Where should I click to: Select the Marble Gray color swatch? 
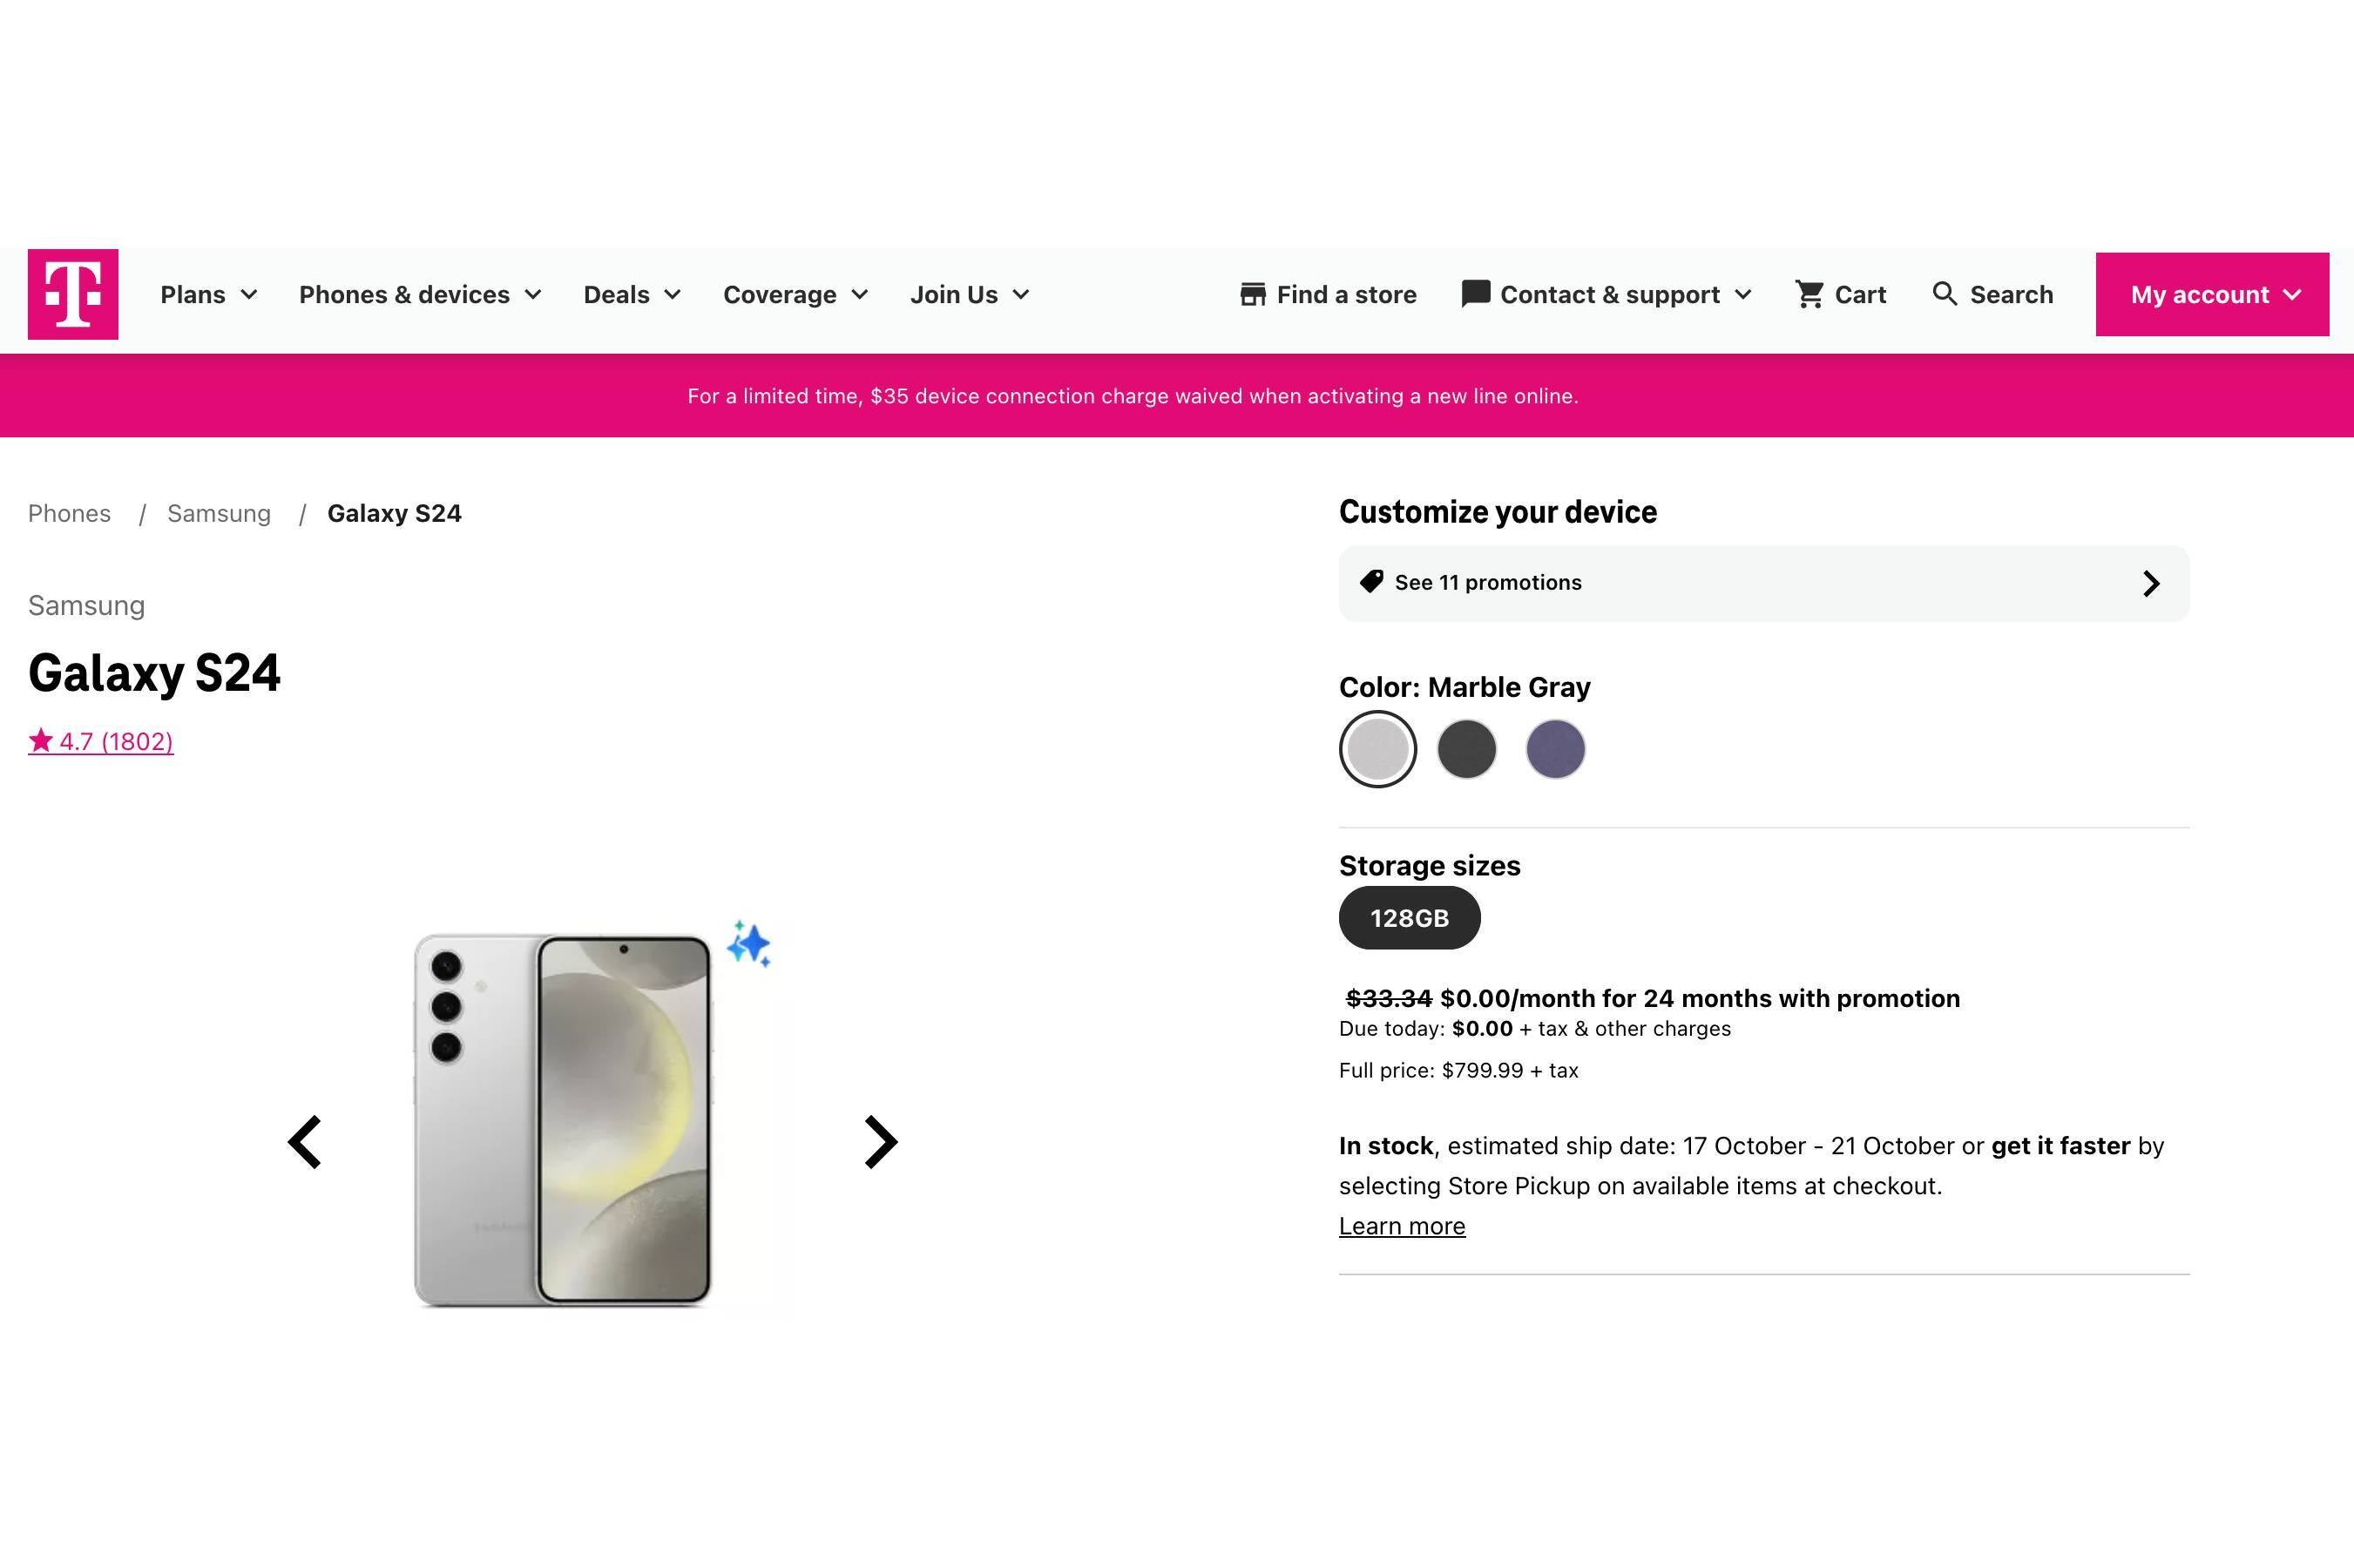point(1377,749)
